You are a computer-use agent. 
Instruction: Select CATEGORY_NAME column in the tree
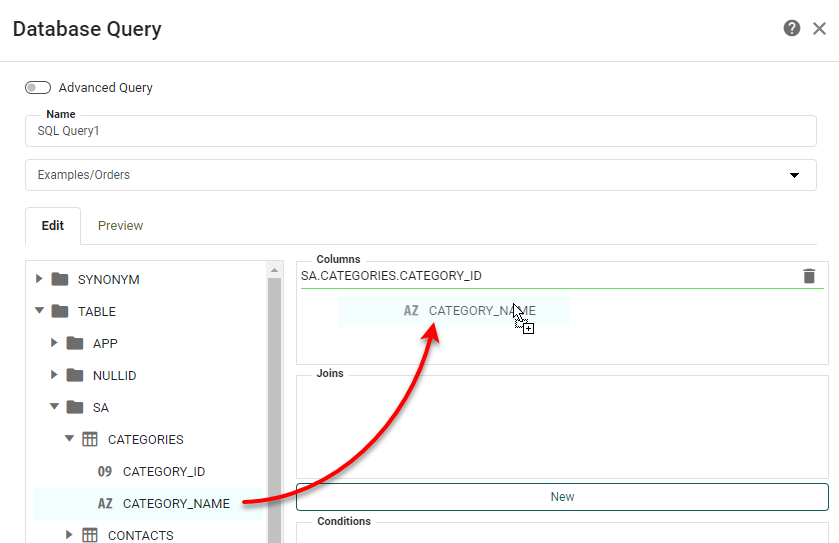click(x=176, y=503)
